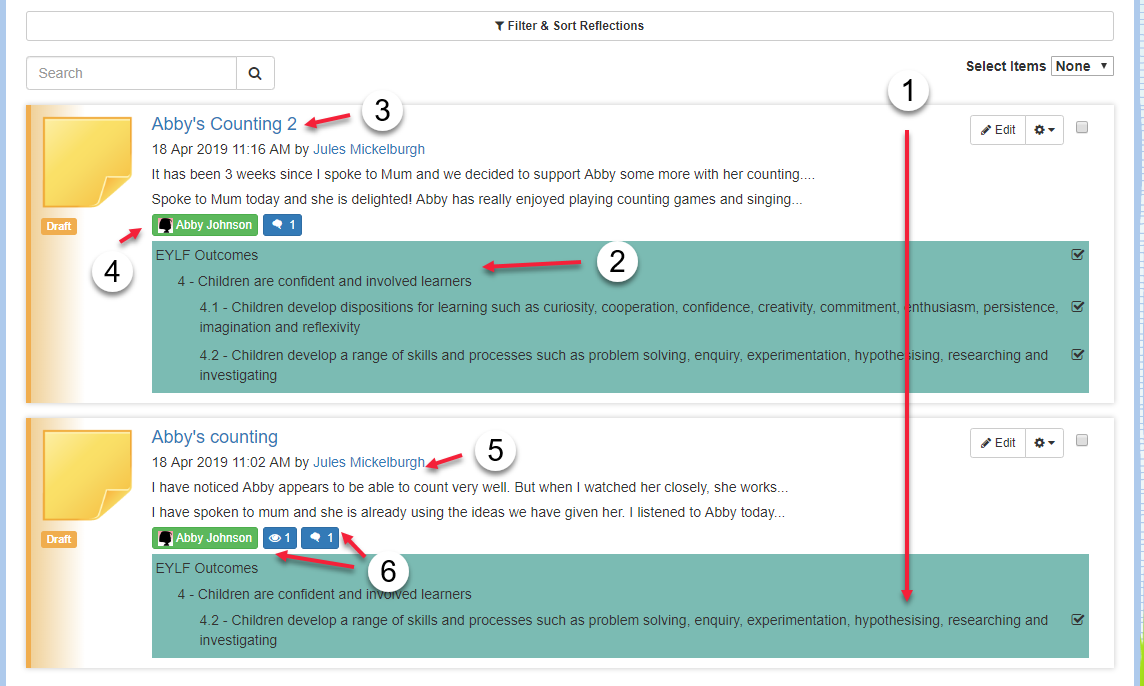Click the search magnifier icon button
The width and height of the screenshot is (1144, 686).
click(x=255, y=73)
